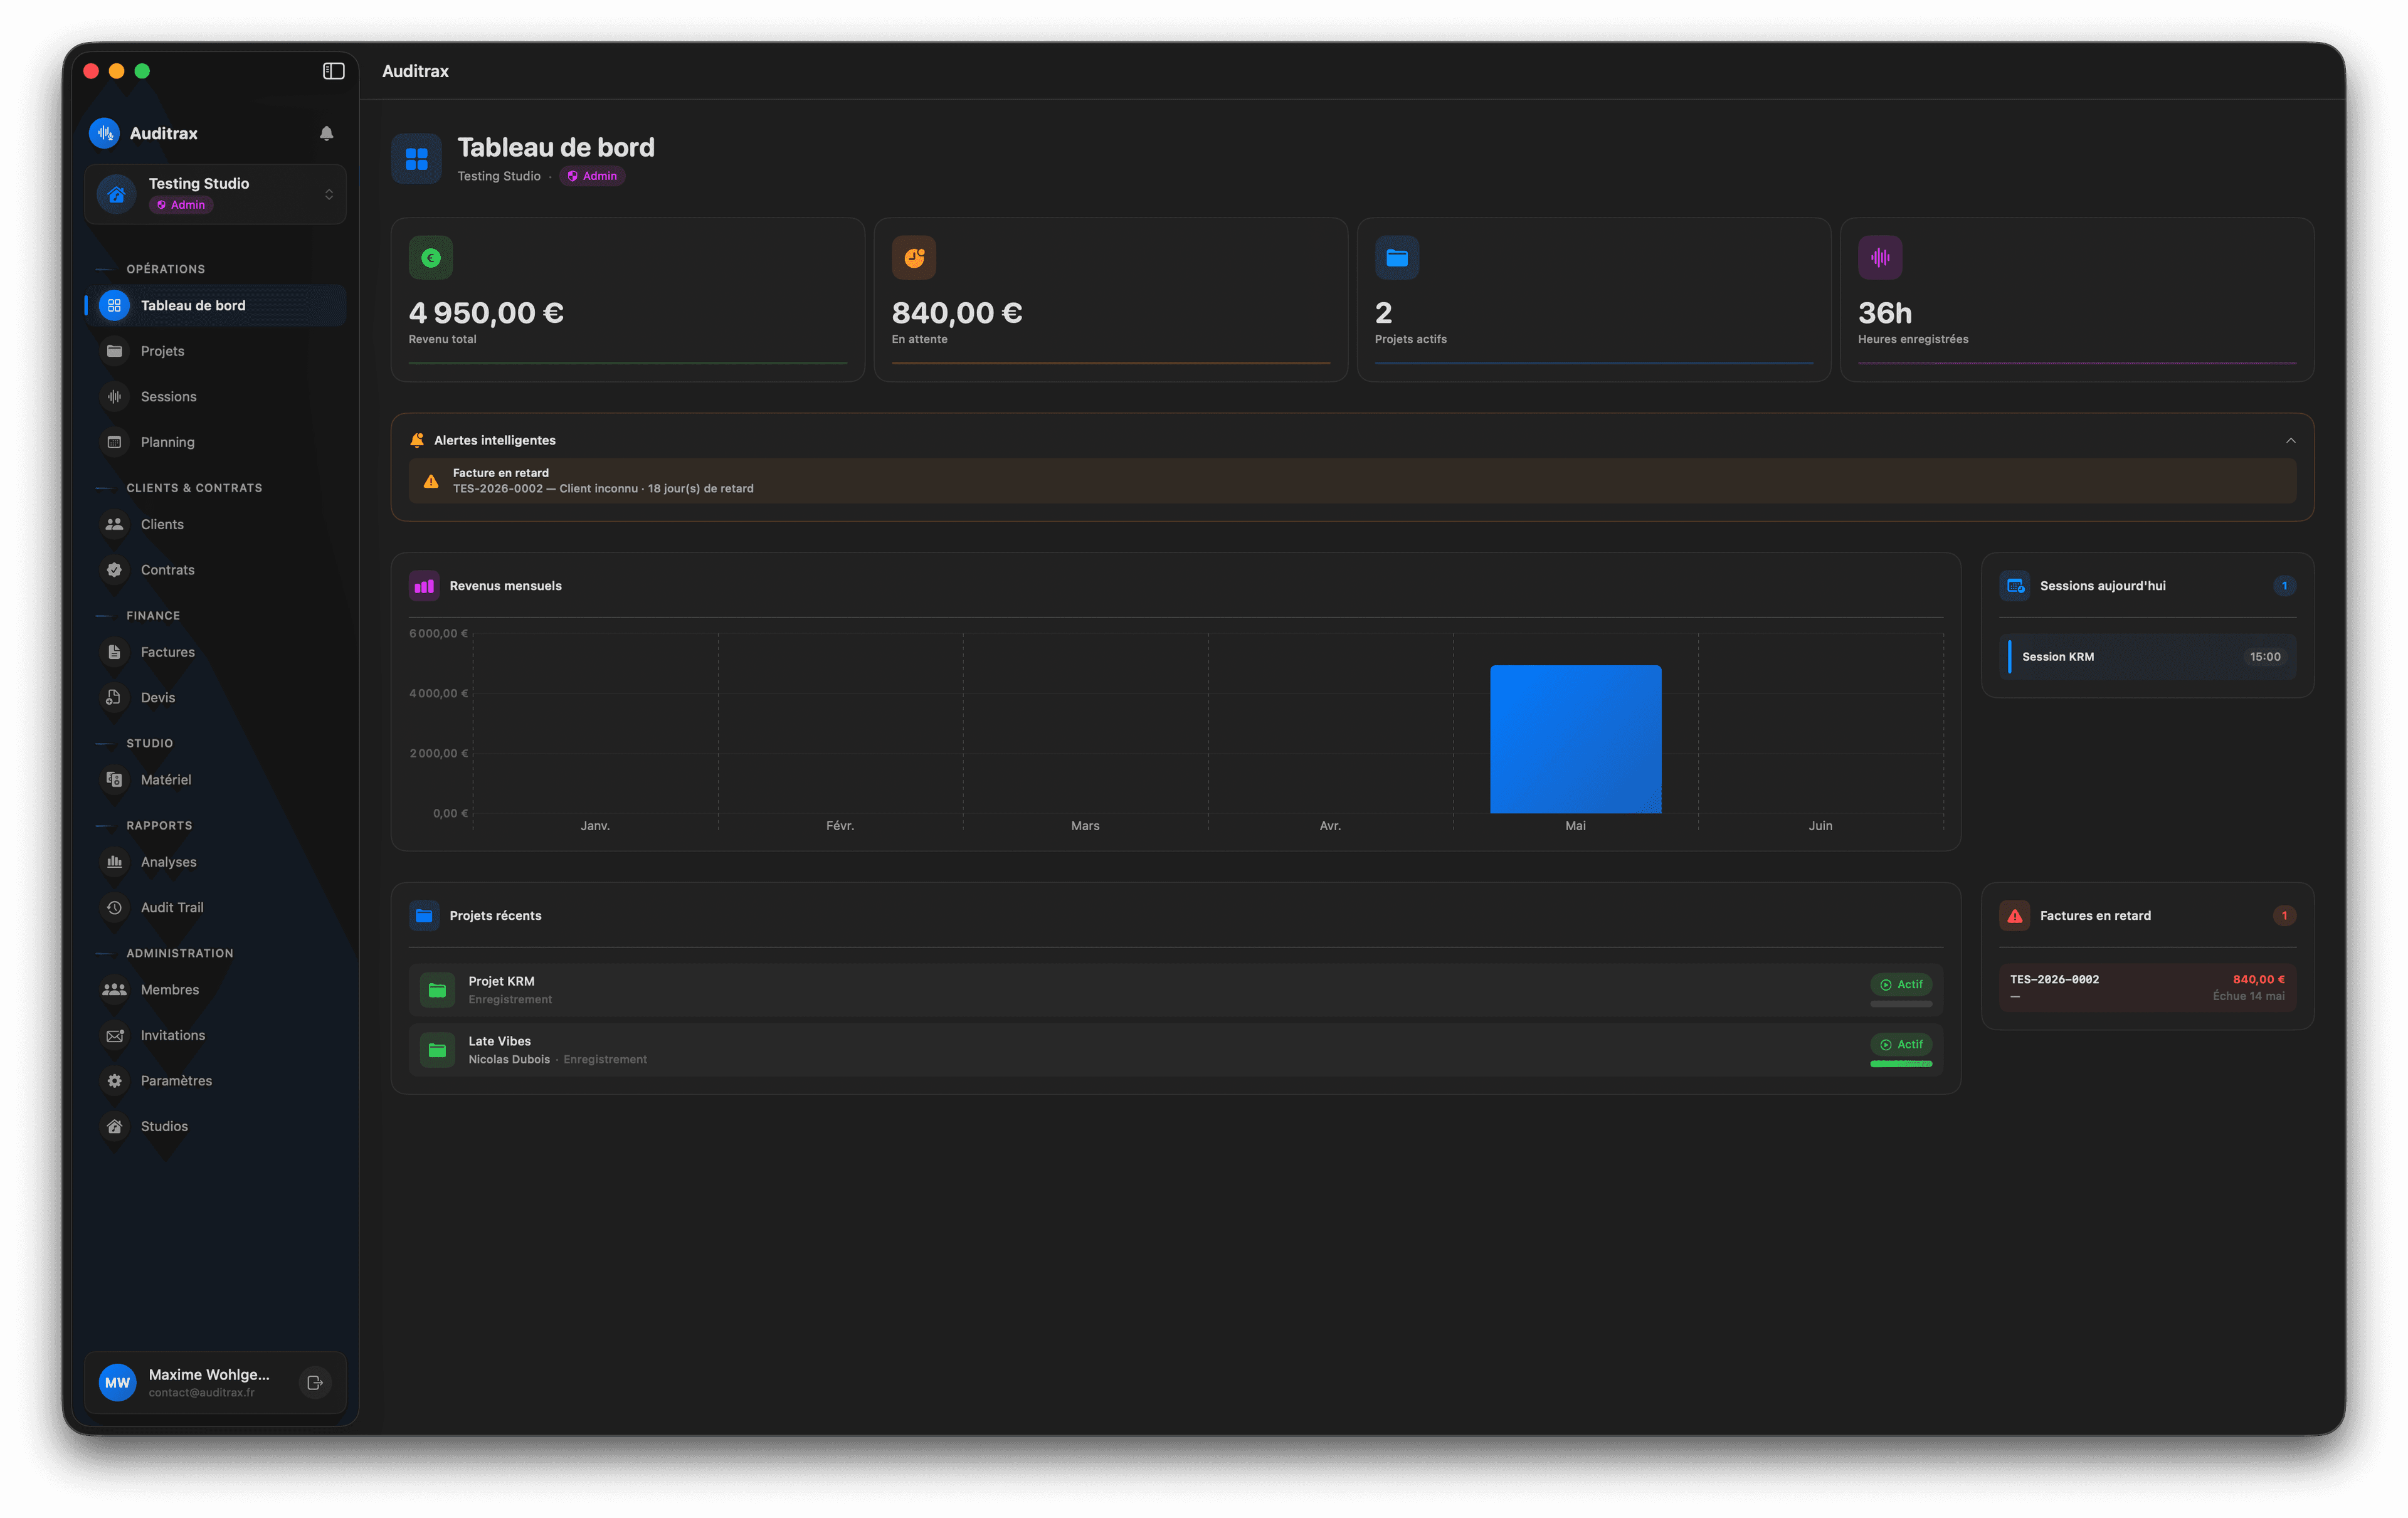Click the Sessions aujourd'hui count badge

click(2284, 586)
